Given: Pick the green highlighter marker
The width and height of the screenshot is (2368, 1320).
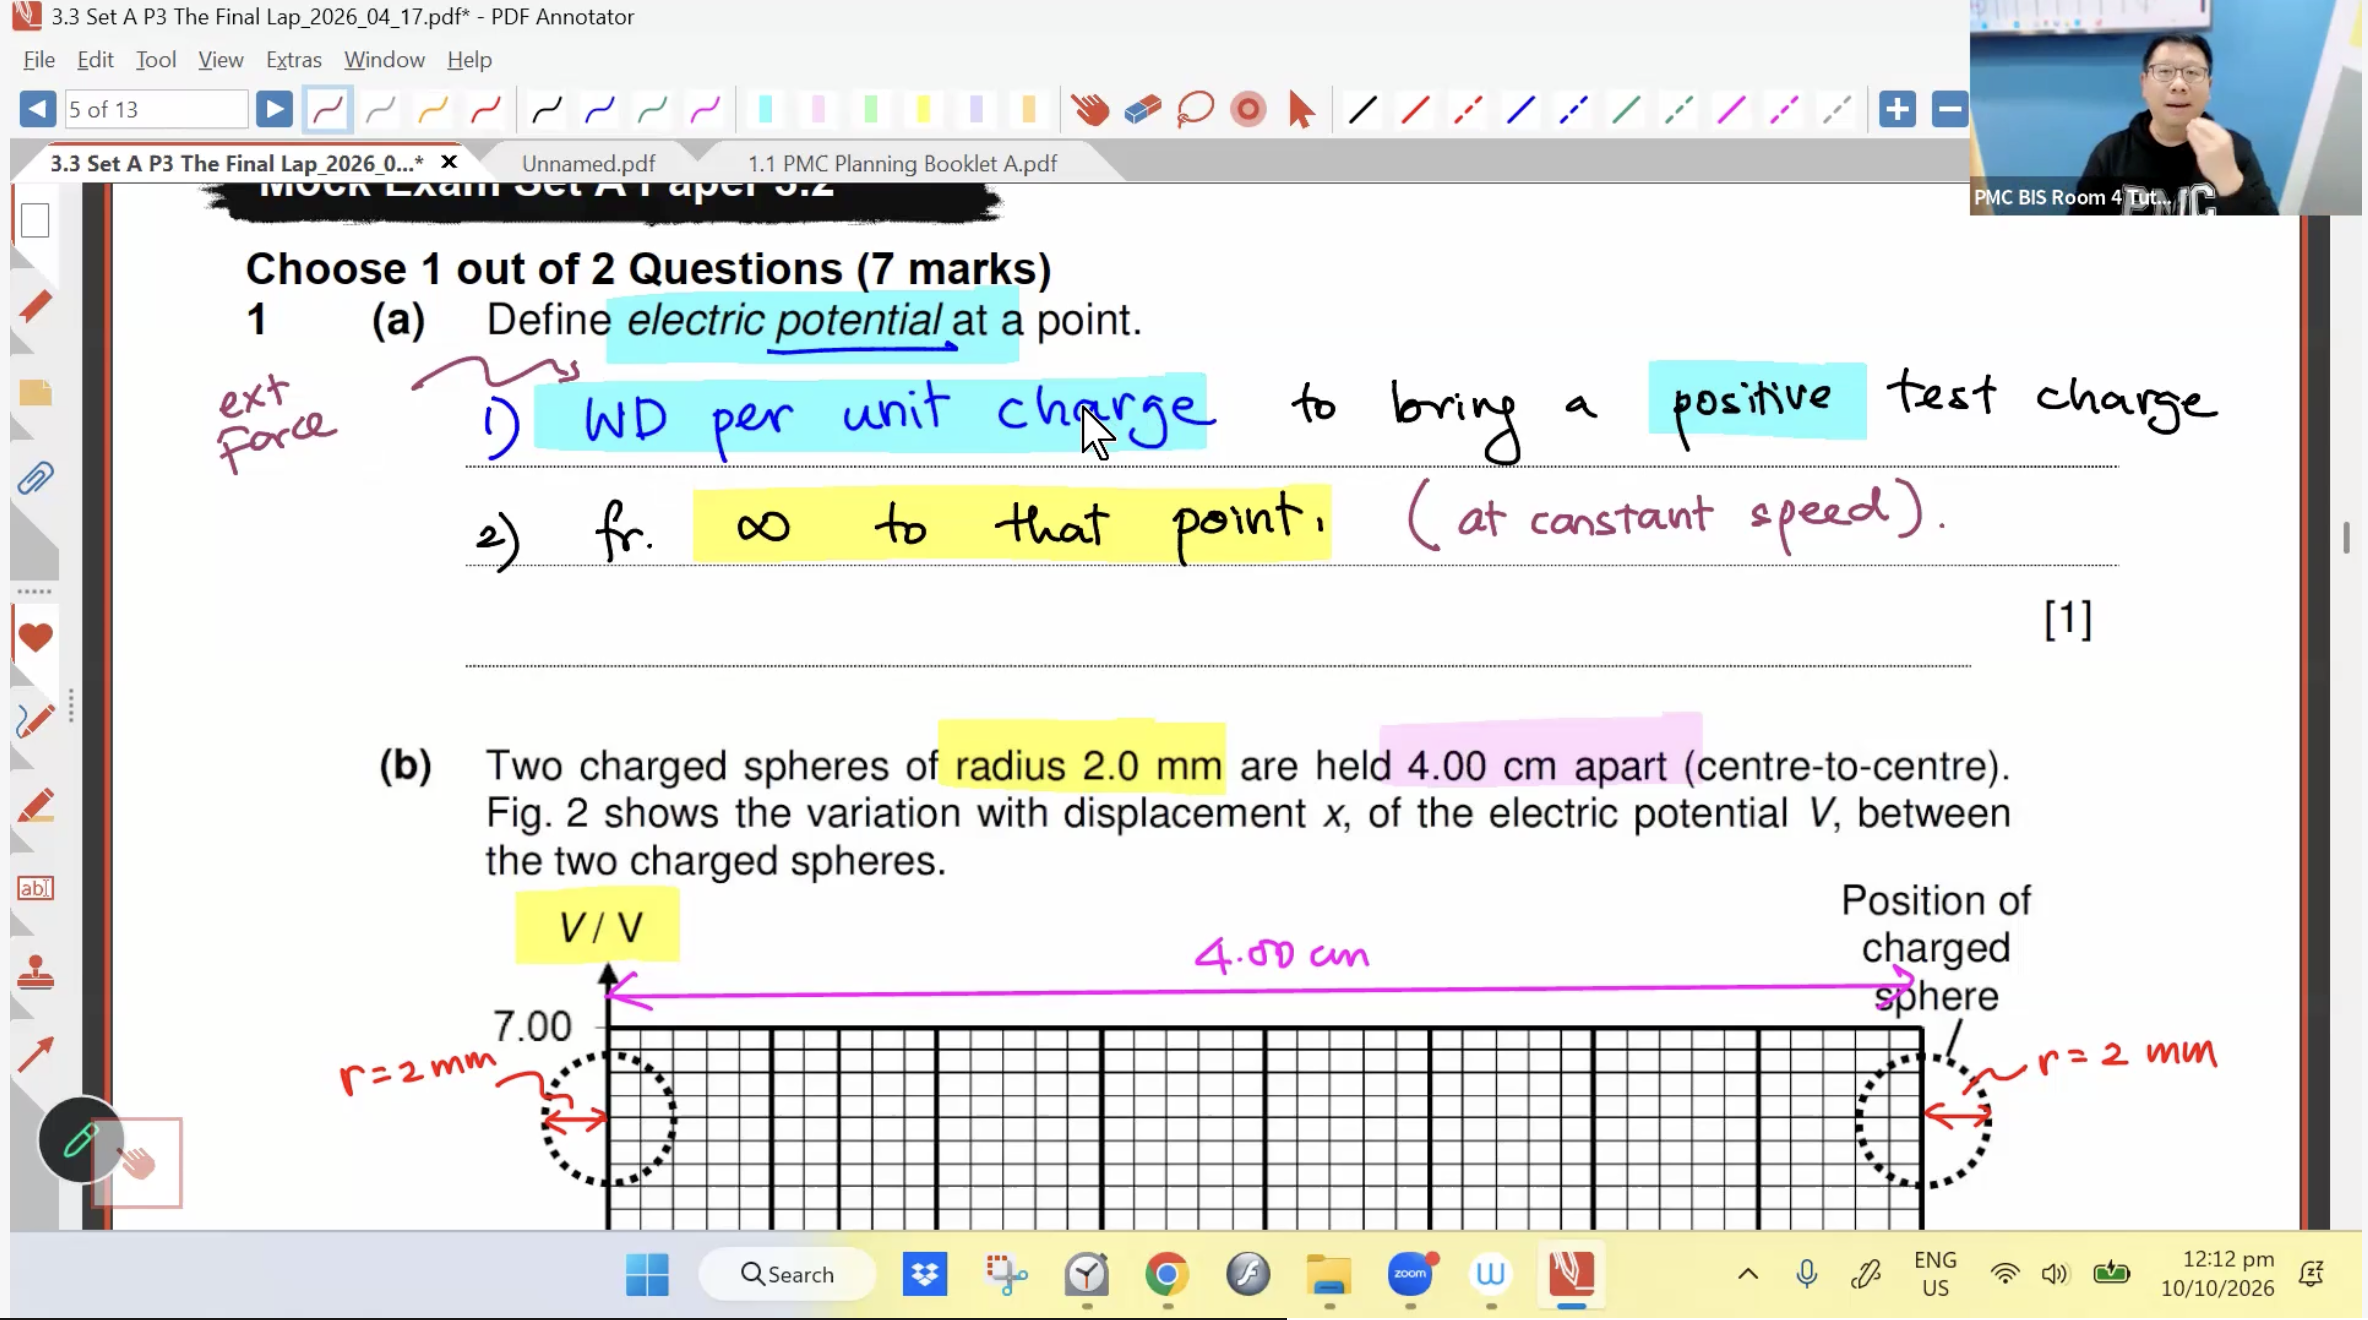Looking at the screenshot, I should 870,109.
